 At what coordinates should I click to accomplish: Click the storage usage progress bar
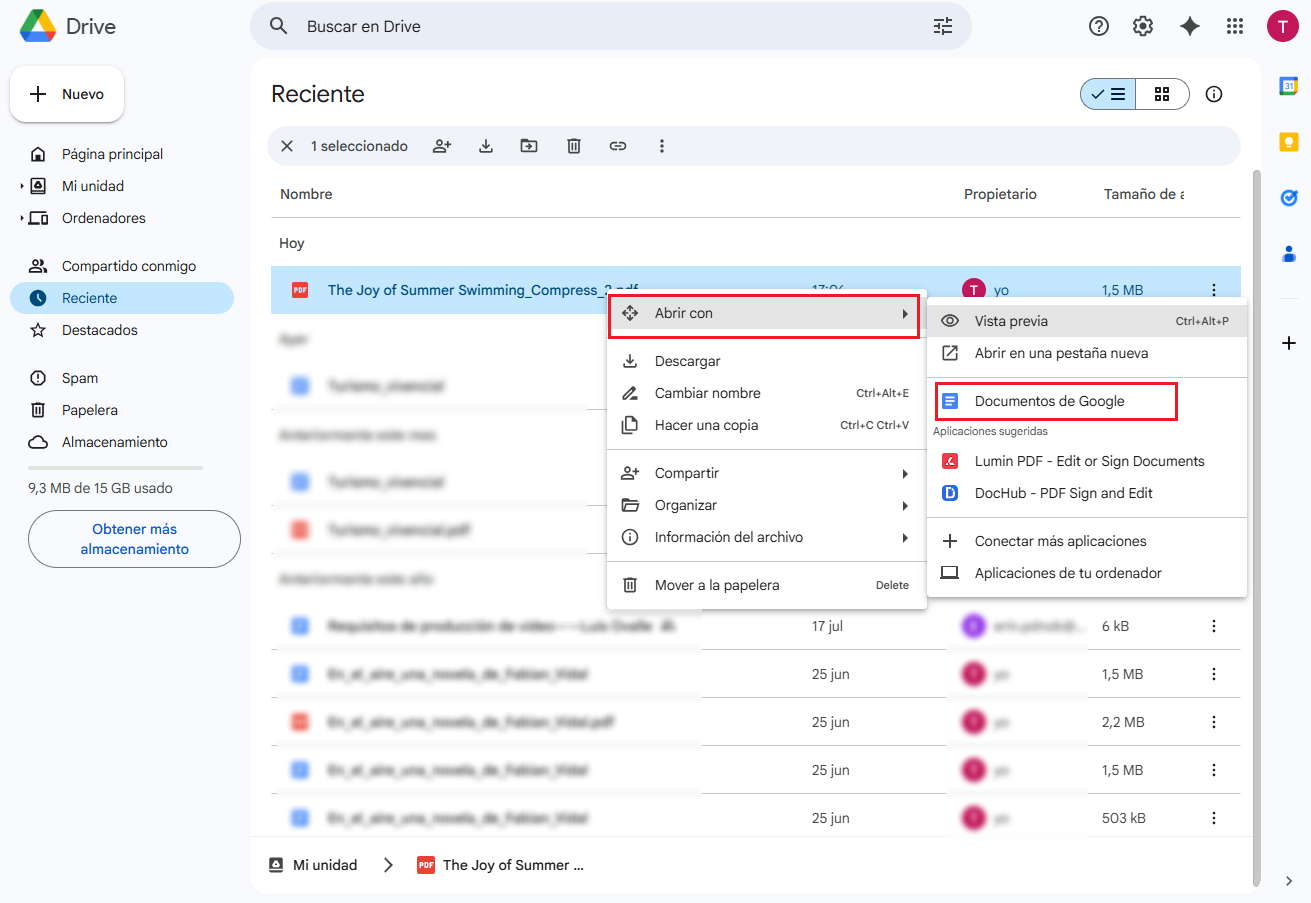click(115, 468)
